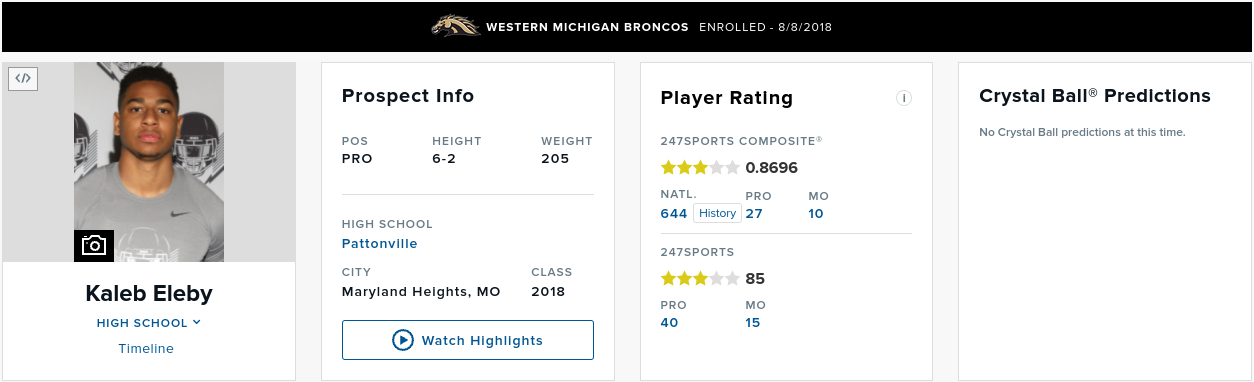Click national rank 644
The width and height of the screenshot is (1254, 382).
[x=674, y=213]
